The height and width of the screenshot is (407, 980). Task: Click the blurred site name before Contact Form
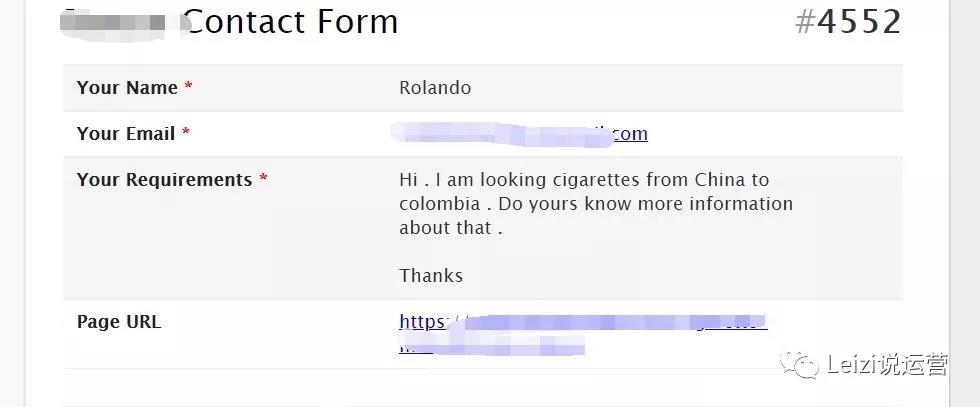[124, 24]
